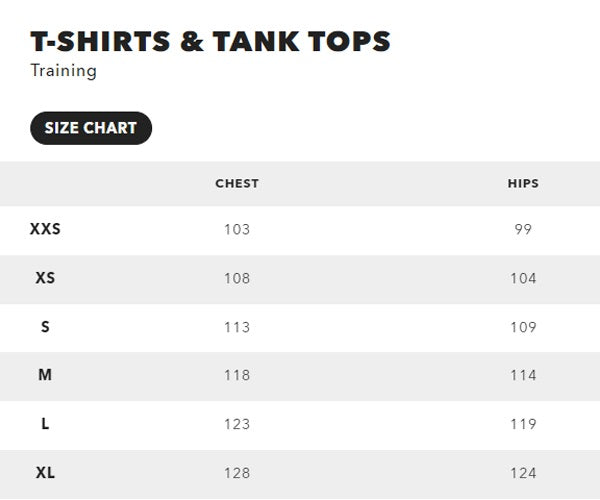
Task: Click chest value 118 for M
Action: click(237, 375)
